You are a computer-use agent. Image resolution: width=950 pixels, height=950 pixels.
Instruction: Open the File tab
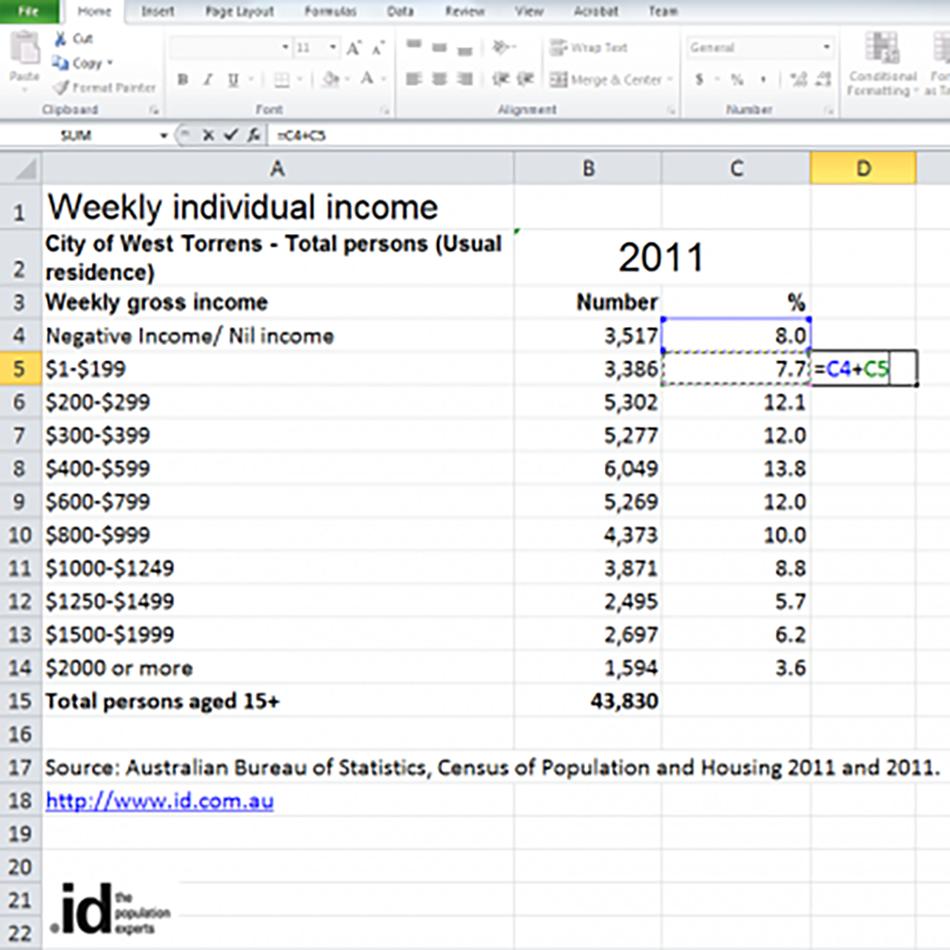tap(28, 12)
